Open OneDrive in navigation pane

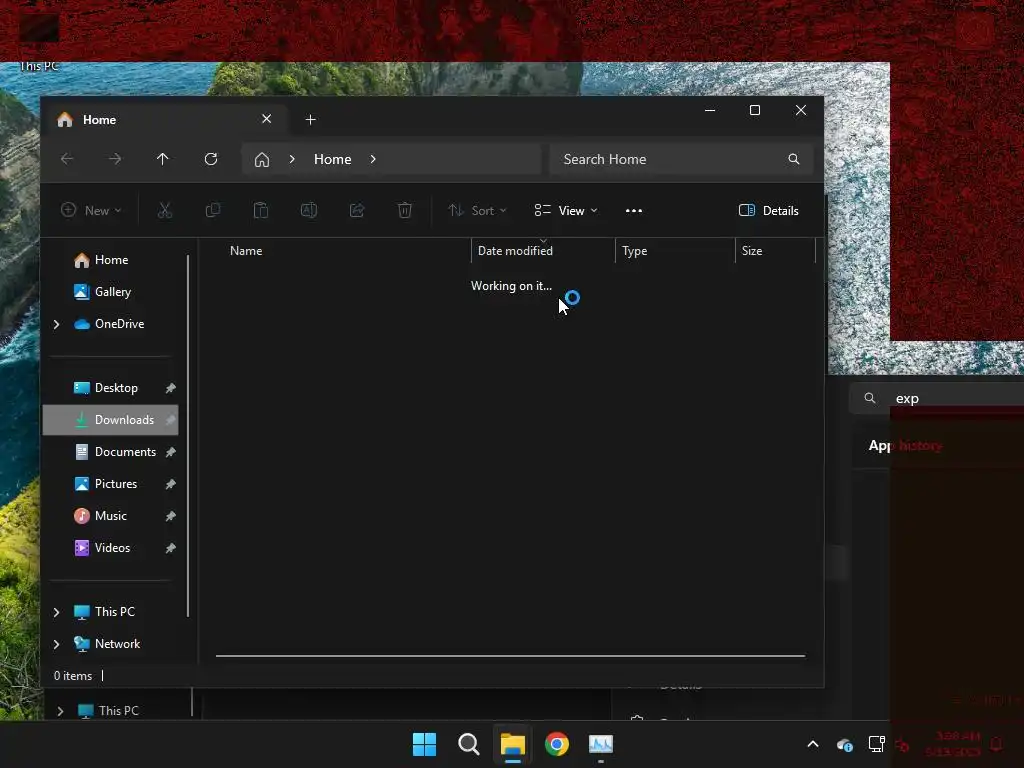coord(120,324)
